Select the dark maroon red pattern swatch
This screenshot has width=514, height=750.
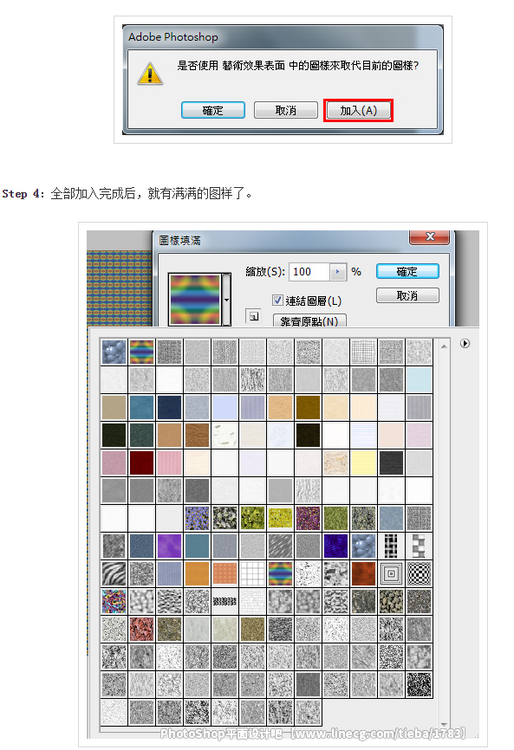[142, 463]
